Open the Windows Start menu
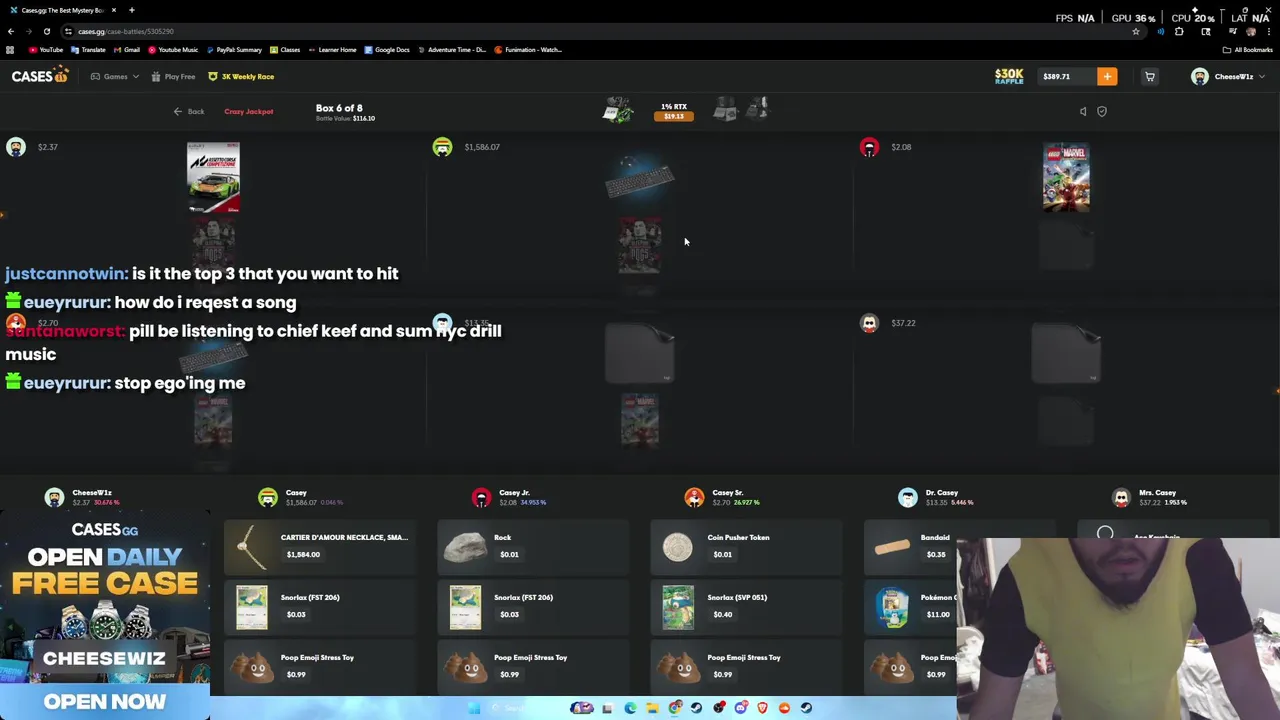The height and width of the screenshot is (720, 1280). [474, 708]
